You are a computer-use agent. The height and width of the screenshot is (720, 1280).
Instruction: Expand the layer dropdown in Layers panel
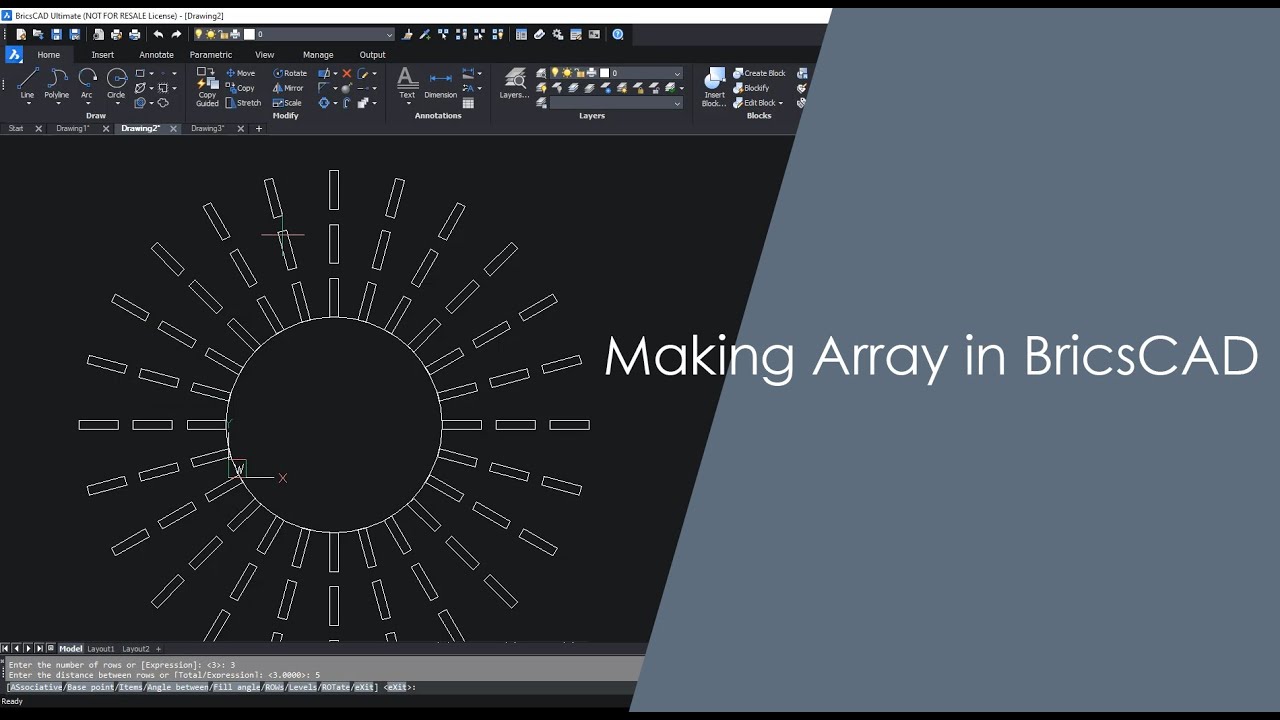click(677, 73)
